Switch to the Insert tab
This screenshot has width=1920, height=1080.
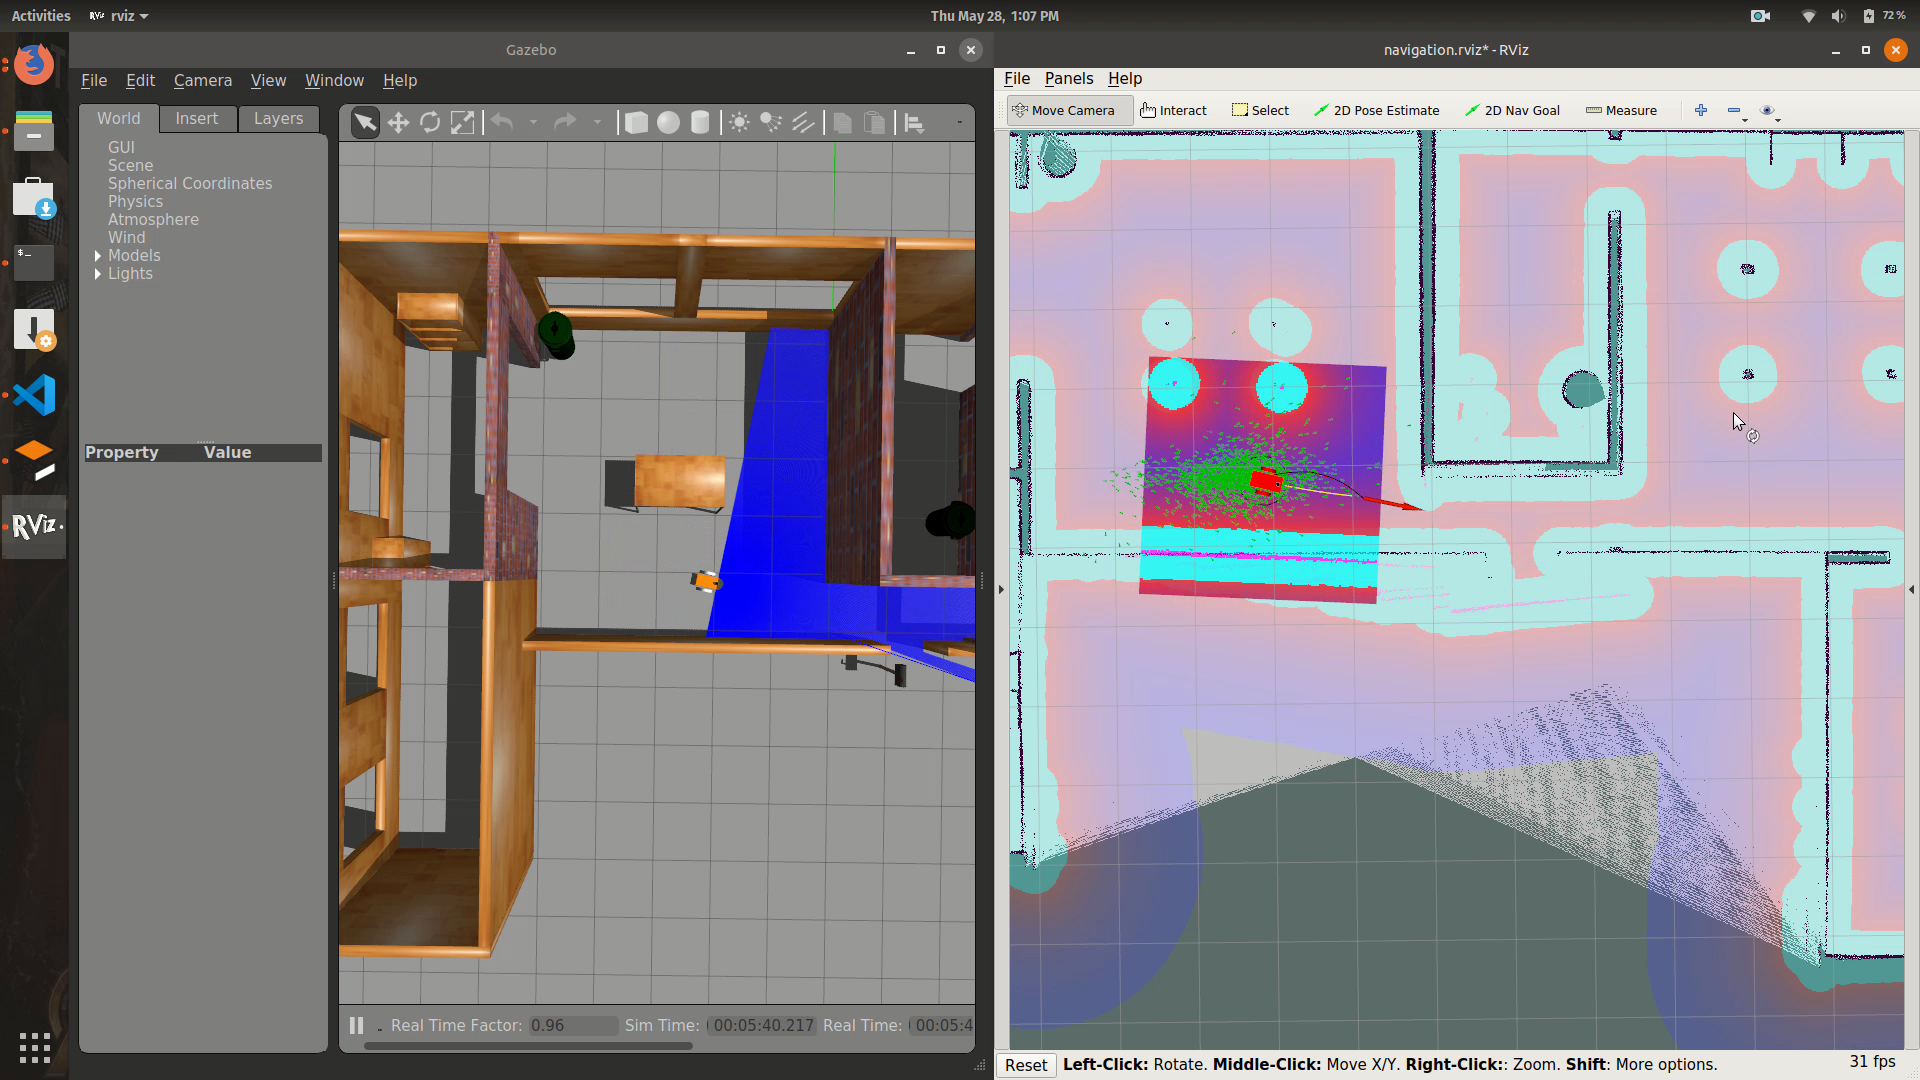[x=196, y=118]
